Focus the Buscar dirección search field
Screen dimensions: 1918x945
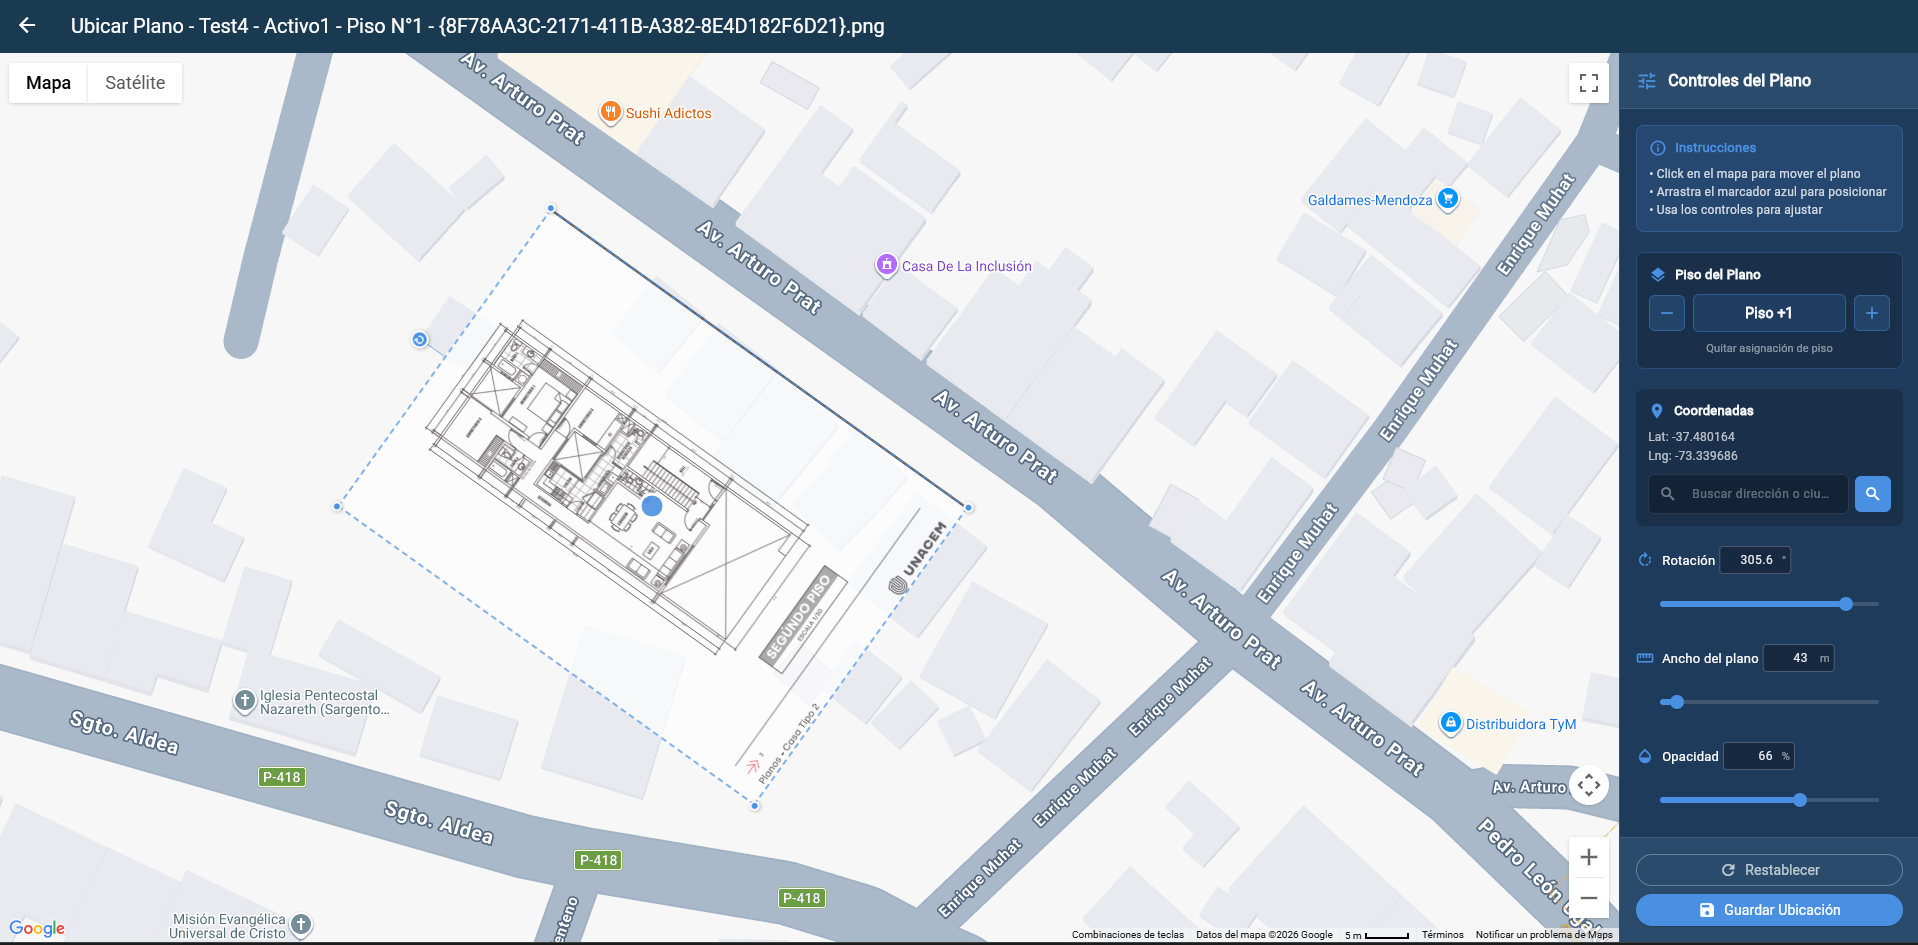(x=1748, y=494)
